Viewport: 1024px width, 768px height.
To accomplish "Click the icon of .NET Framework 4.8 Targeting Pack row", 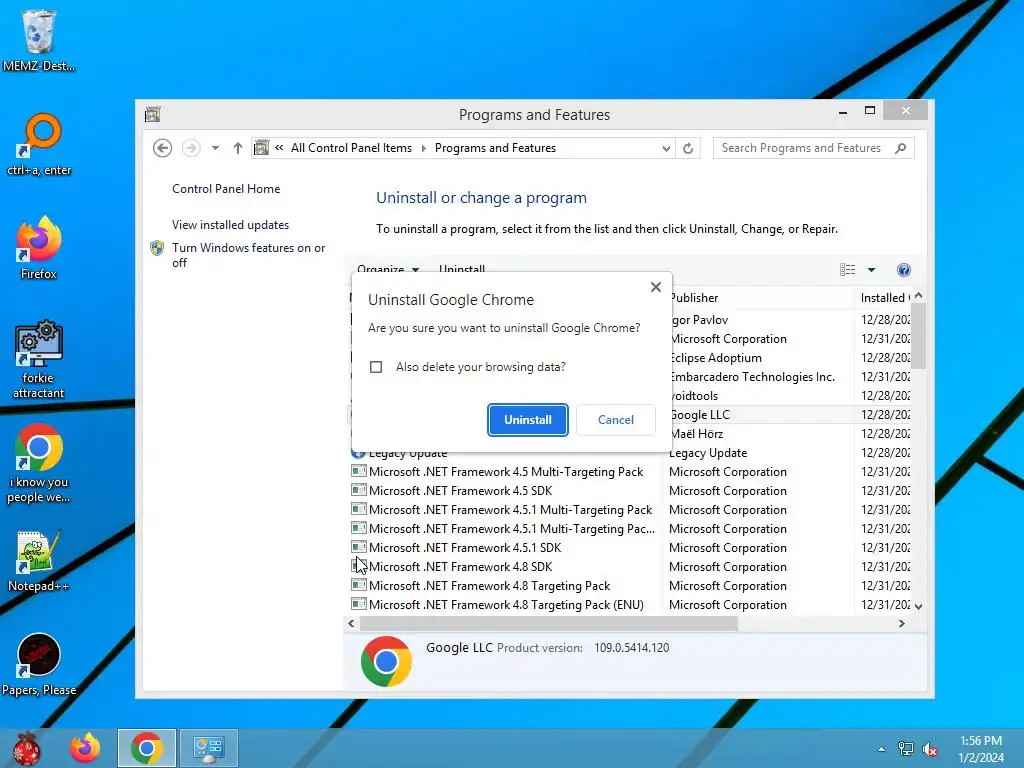I will [x=359, y=585].
